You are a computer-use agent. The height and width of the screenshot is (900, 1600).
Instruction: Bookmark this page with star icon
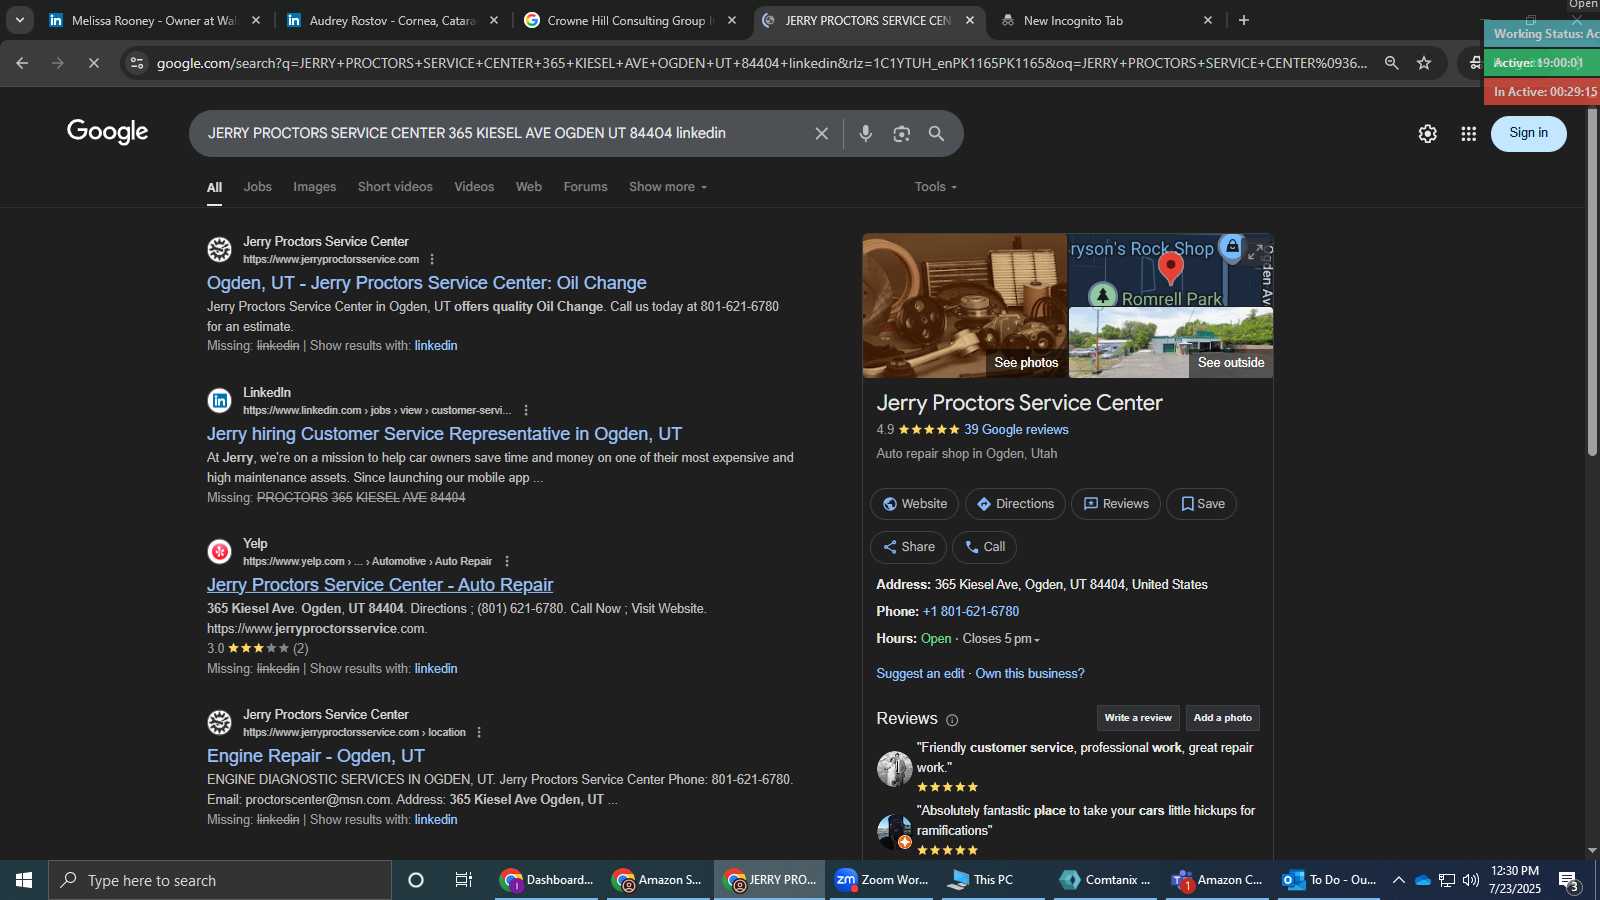1424,63
